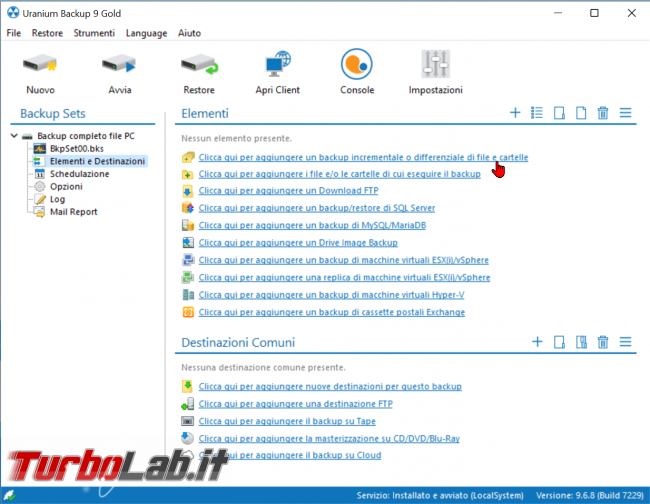
Task: Add an incremental or differential backup link
Action: pos(363,158)
